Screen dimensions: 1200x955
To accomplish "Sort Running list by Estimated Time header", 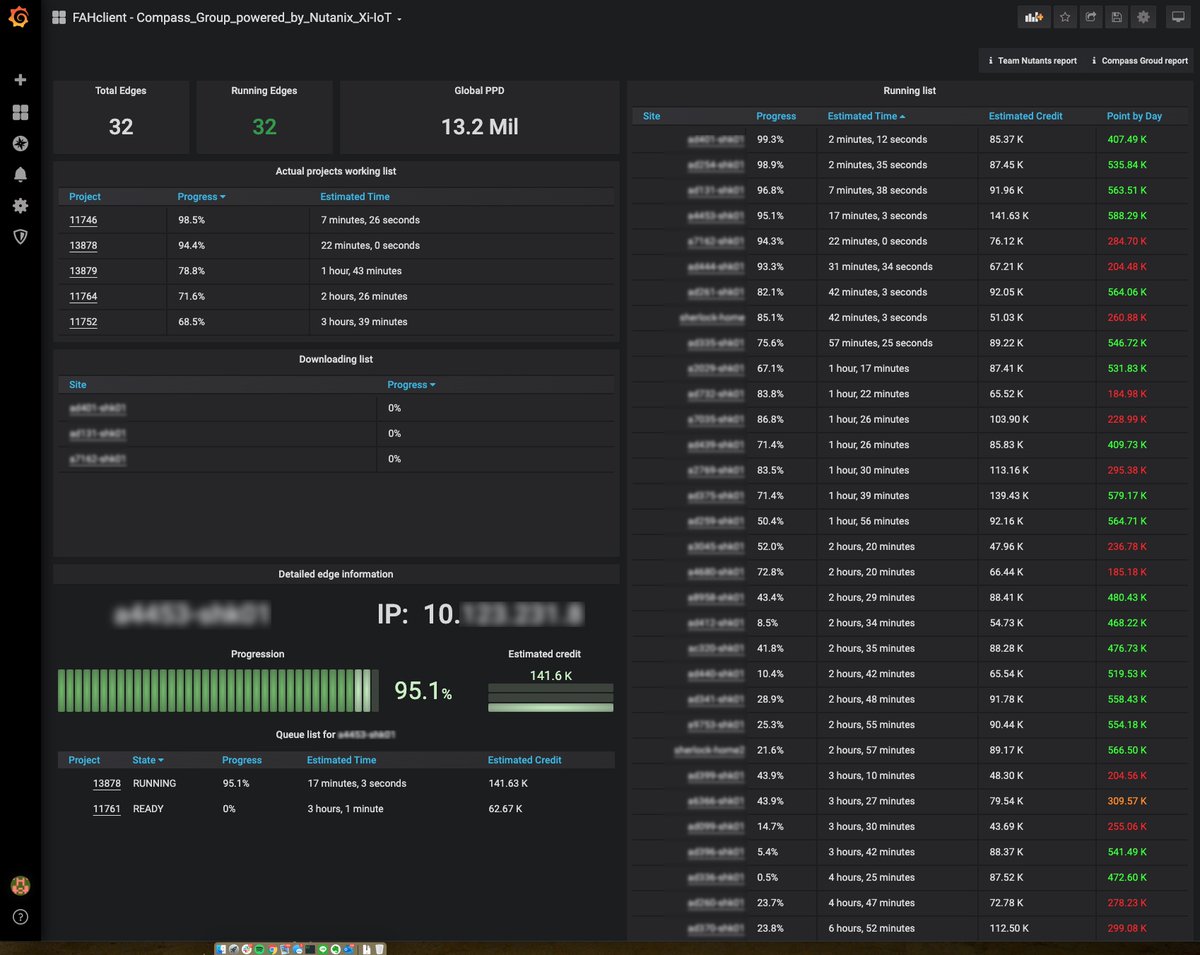I will 866,116.
